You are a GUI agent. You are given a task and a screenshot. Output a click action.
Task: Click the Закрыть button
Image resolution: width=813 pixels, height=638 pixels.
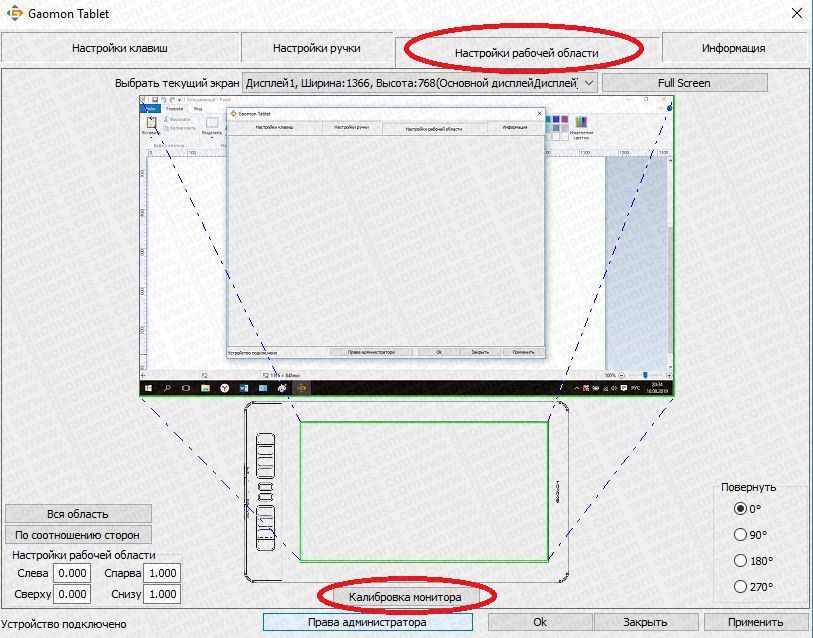[646, 622]
